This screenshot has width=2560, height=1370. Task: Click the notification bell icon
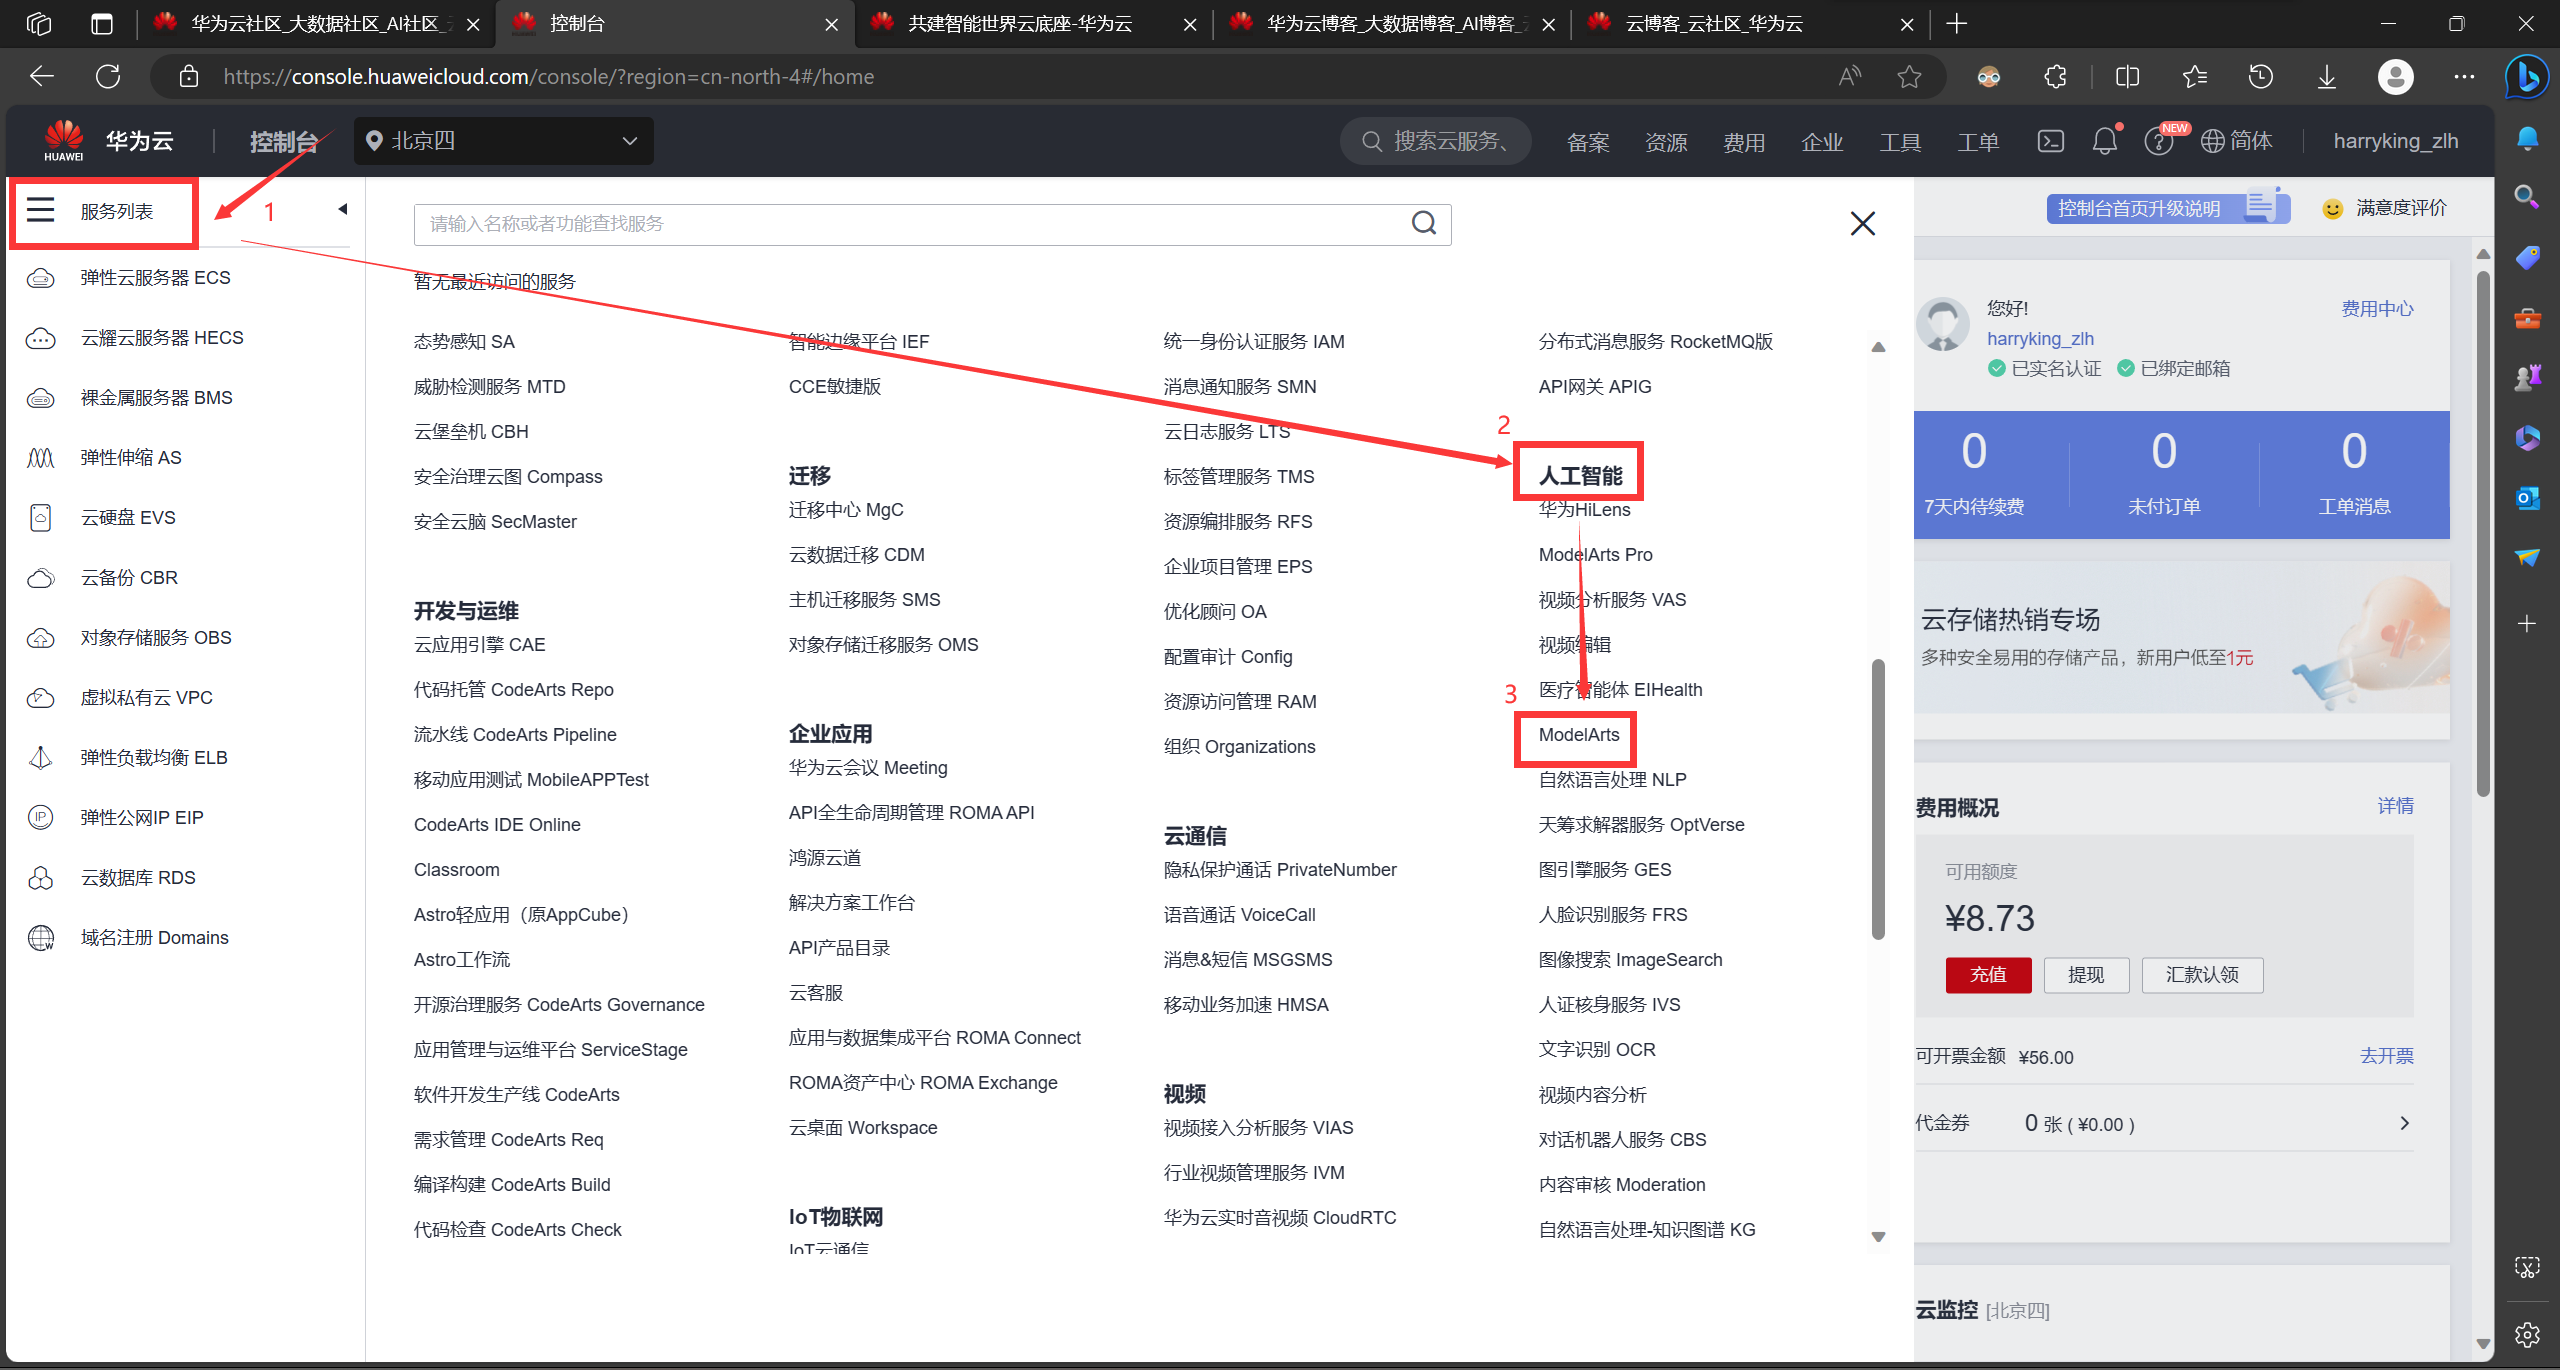(x=2104, y=141)
